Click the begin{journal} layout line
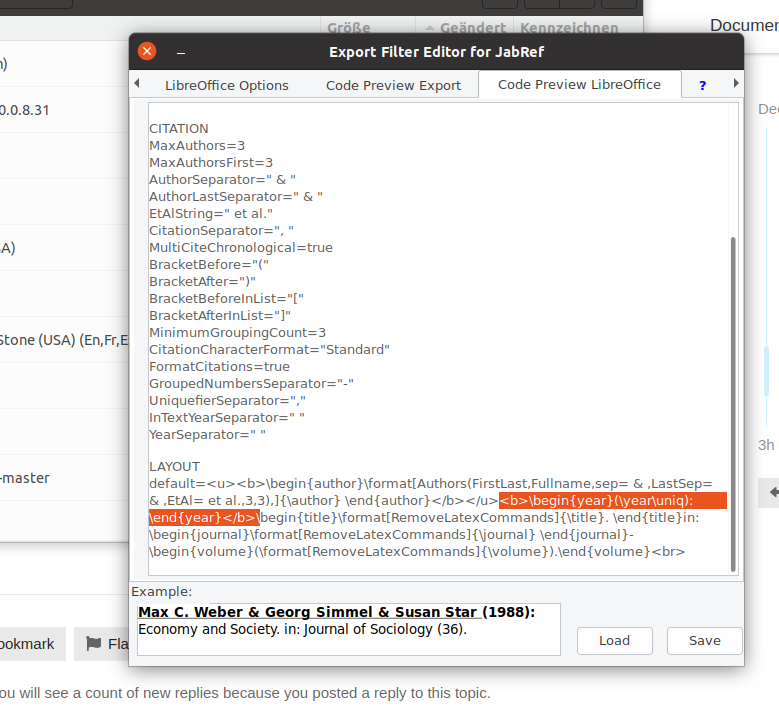 [x=391, y=535]
